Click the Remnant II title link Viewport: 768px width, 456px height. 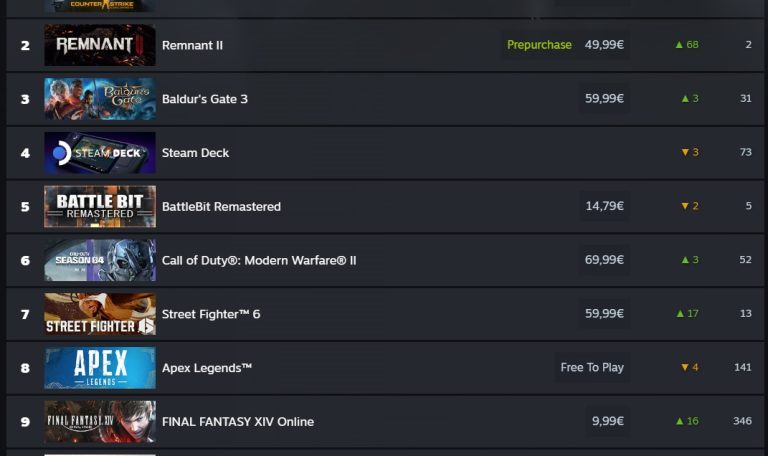[192, 46]
